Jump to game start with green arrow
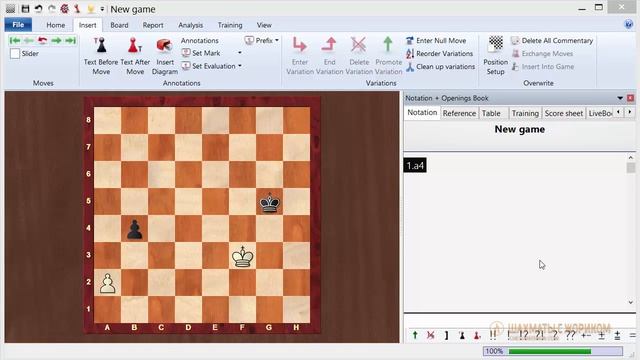 click(15, 40)
